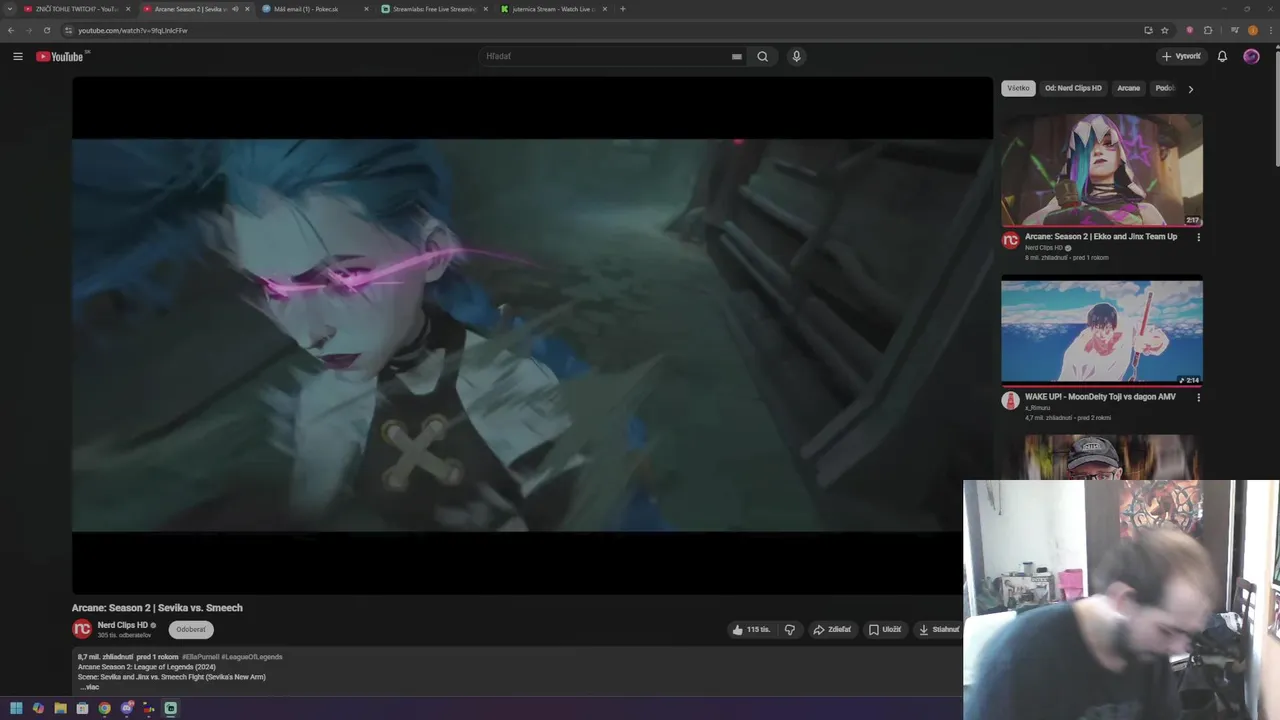Open Microsoft Store from taskbar
This screenshot has height=720, width=1280.
click(82, 708)
